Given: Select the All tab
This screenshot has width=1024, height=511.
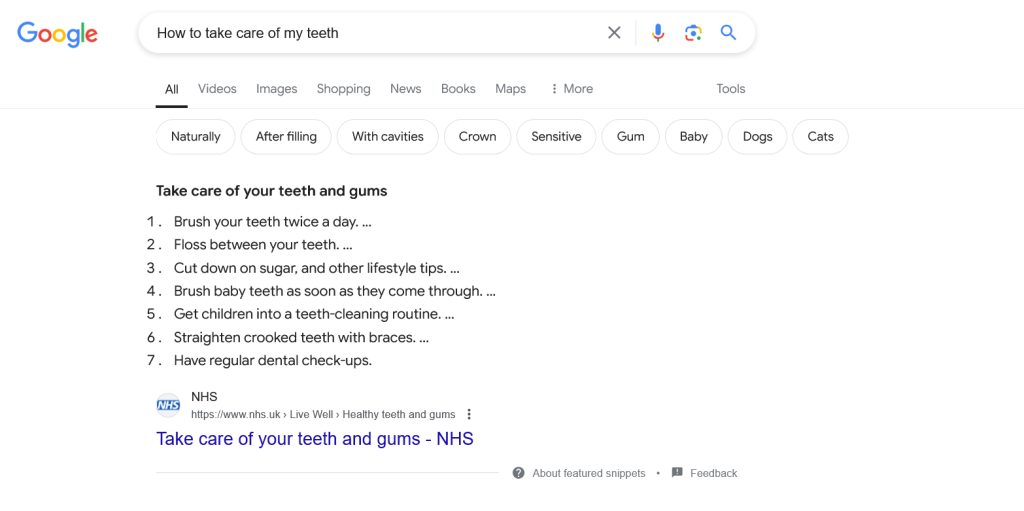Looking at the screenshot, I should 172,89.
